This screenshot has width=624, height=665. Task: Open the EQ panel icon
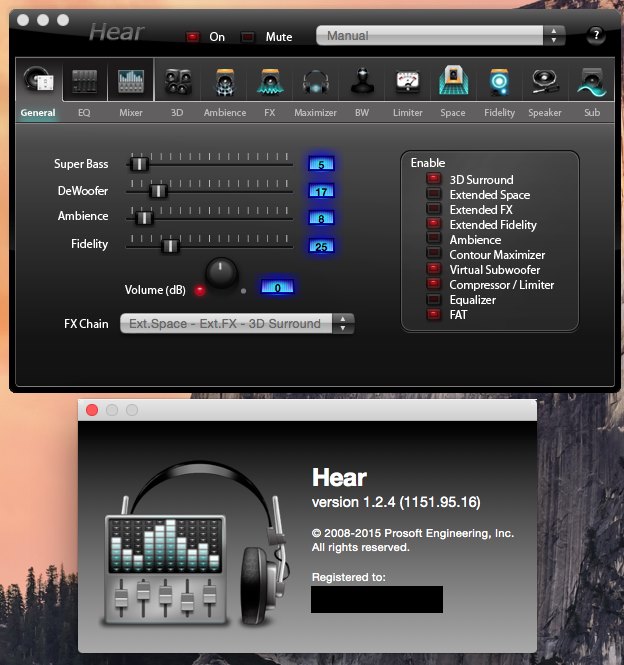coord(84,81)
